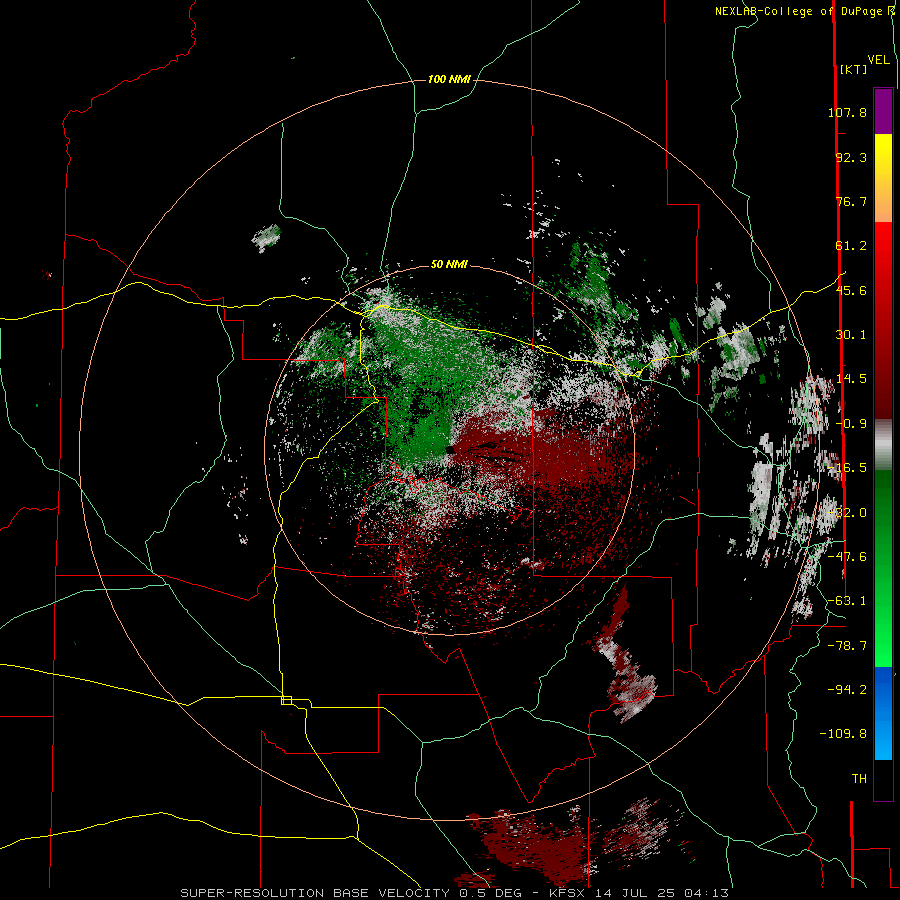
Task: Select the -0.9 scale label
Action: click(851, 424)
